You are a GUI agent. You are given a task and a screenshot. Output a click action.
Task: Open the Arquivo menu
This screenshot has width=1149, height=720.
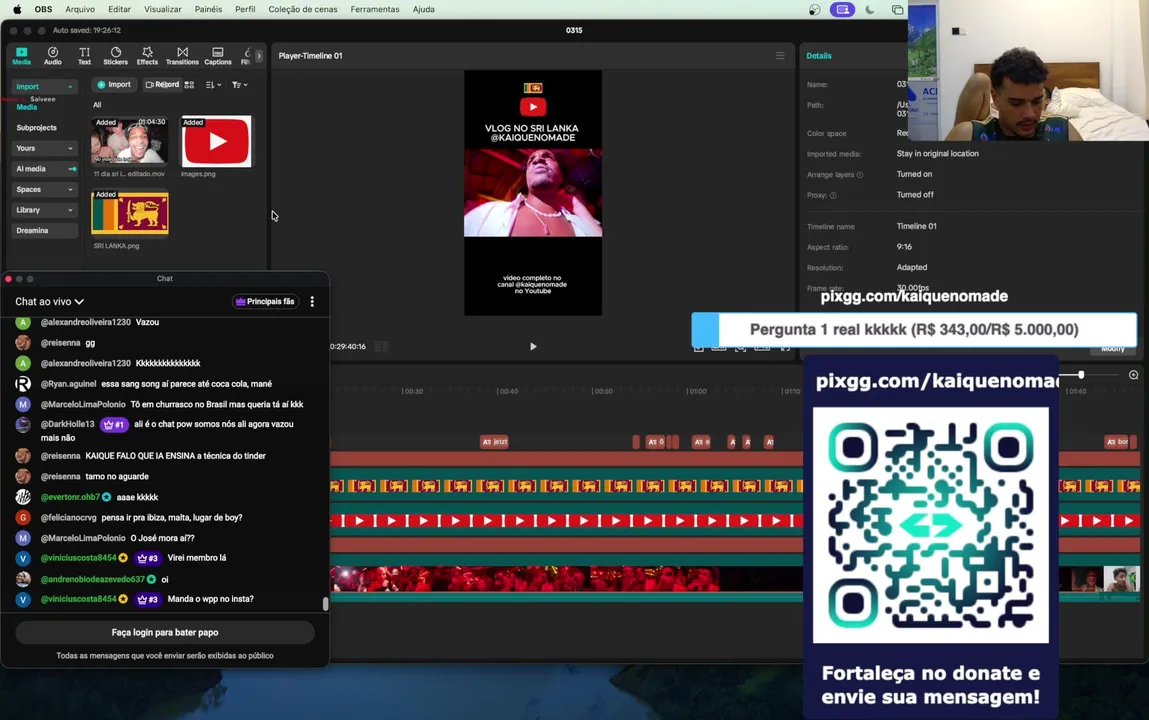click(80, 10)
